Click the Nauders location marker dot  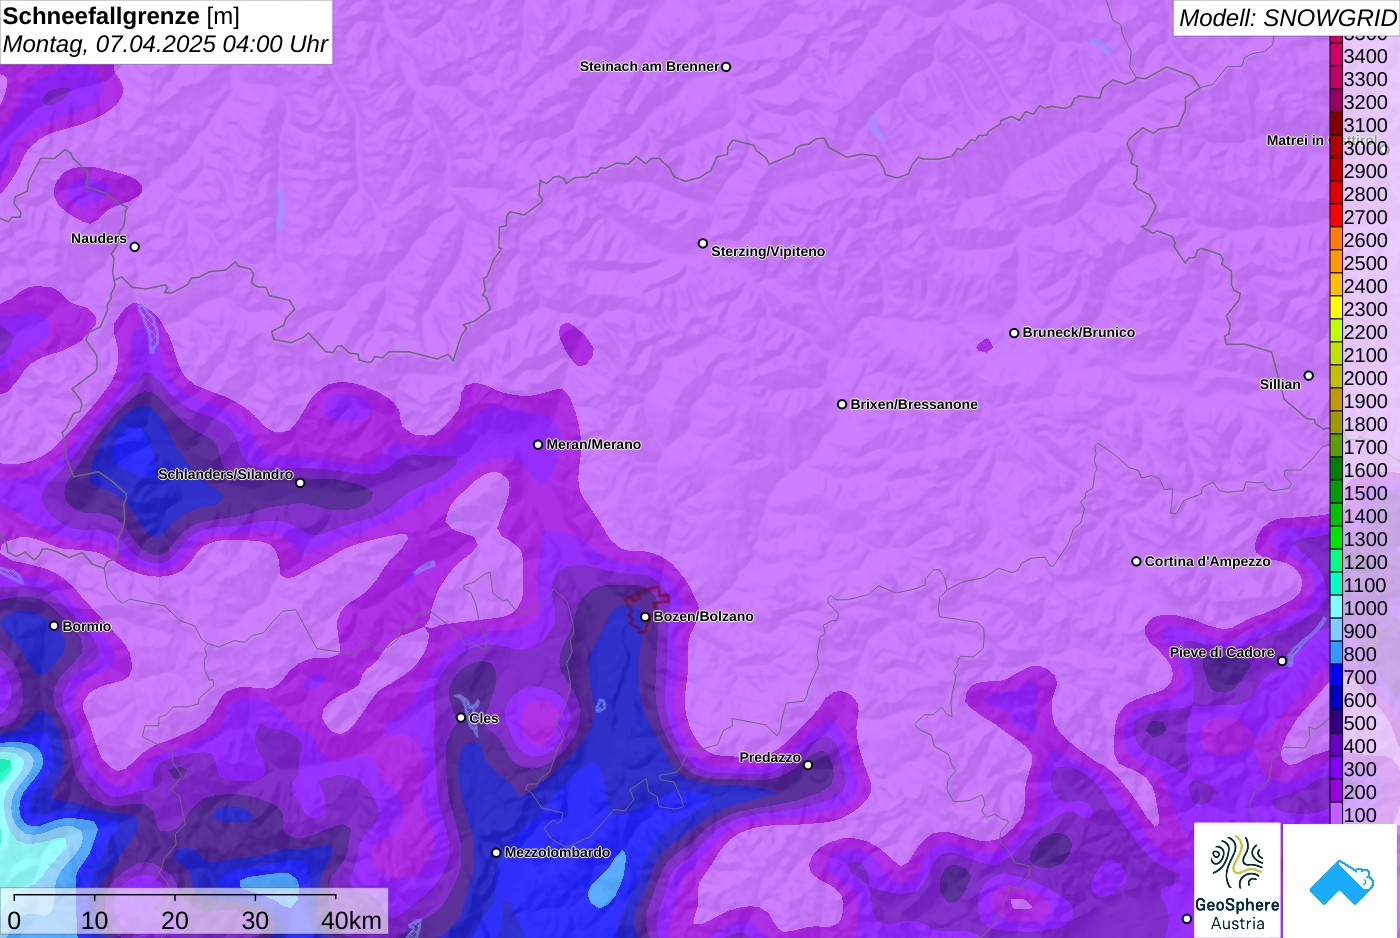[x=135, y=247]
